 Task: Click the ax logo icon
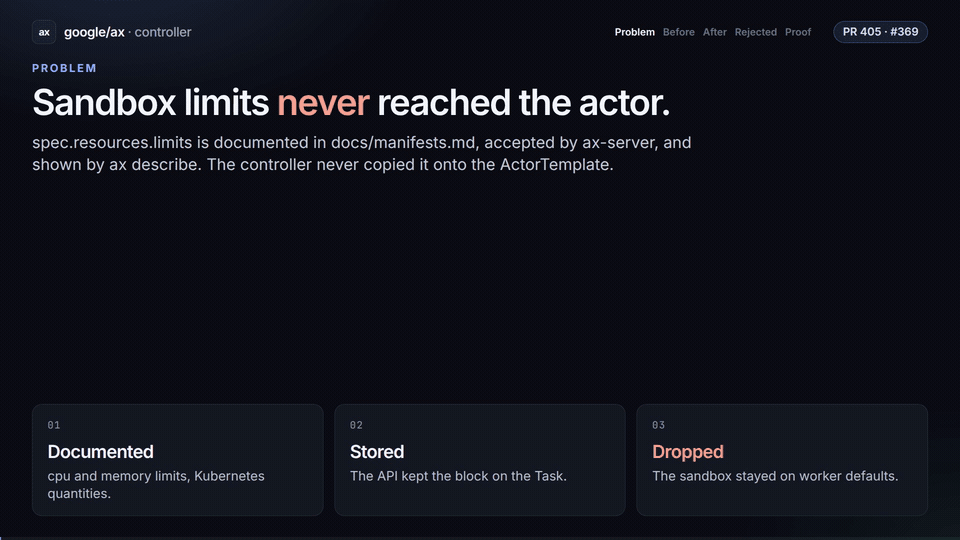click(x=44, y=32)
